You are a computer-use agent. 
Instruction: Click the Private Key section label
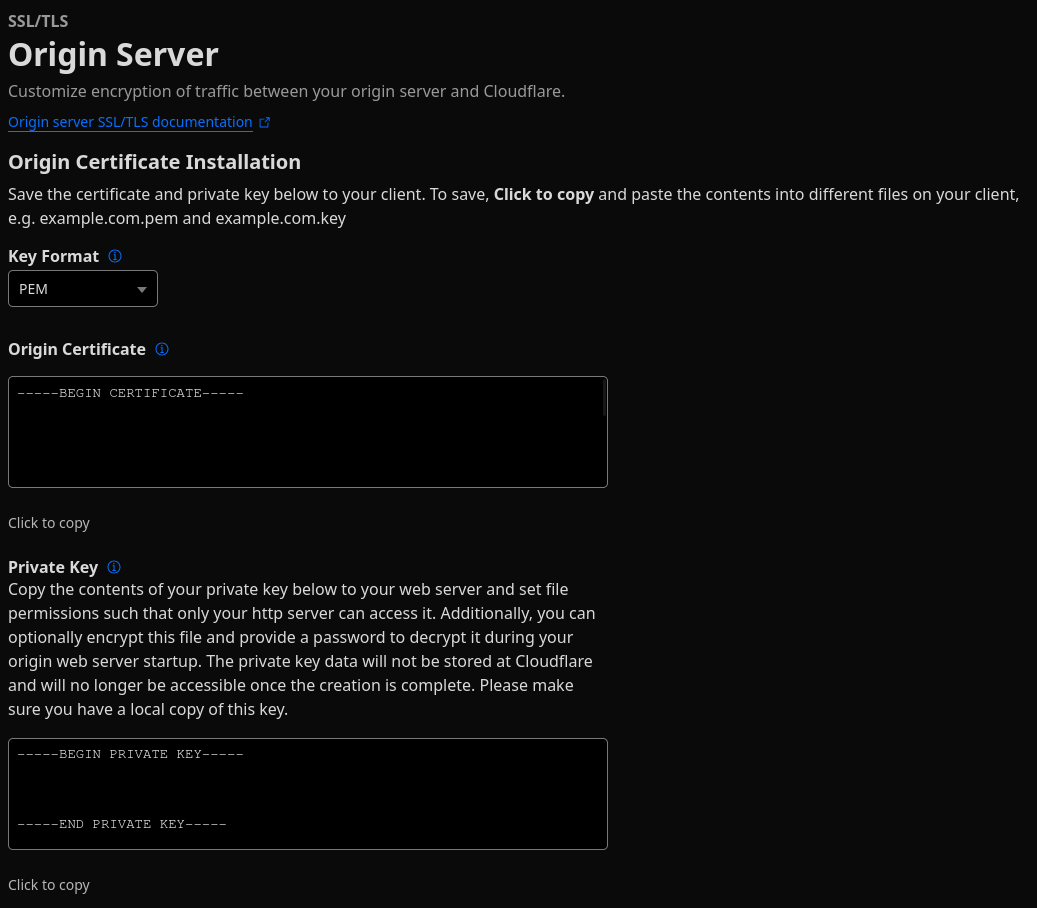[53, 567]
